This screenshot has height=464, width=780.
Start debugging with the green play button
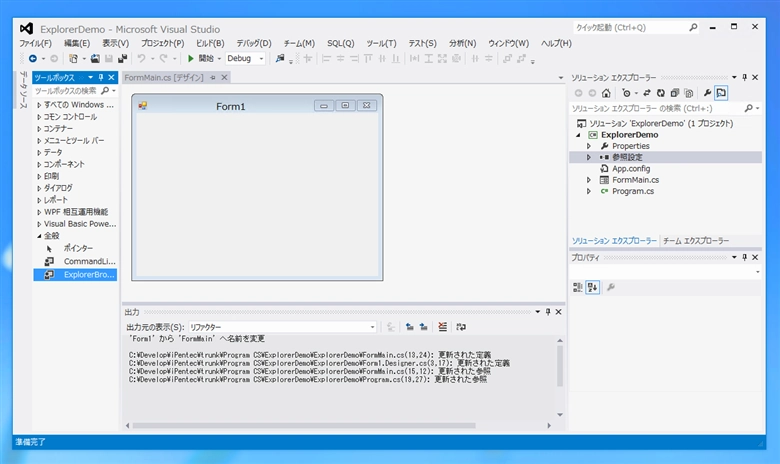coord(191,59)
